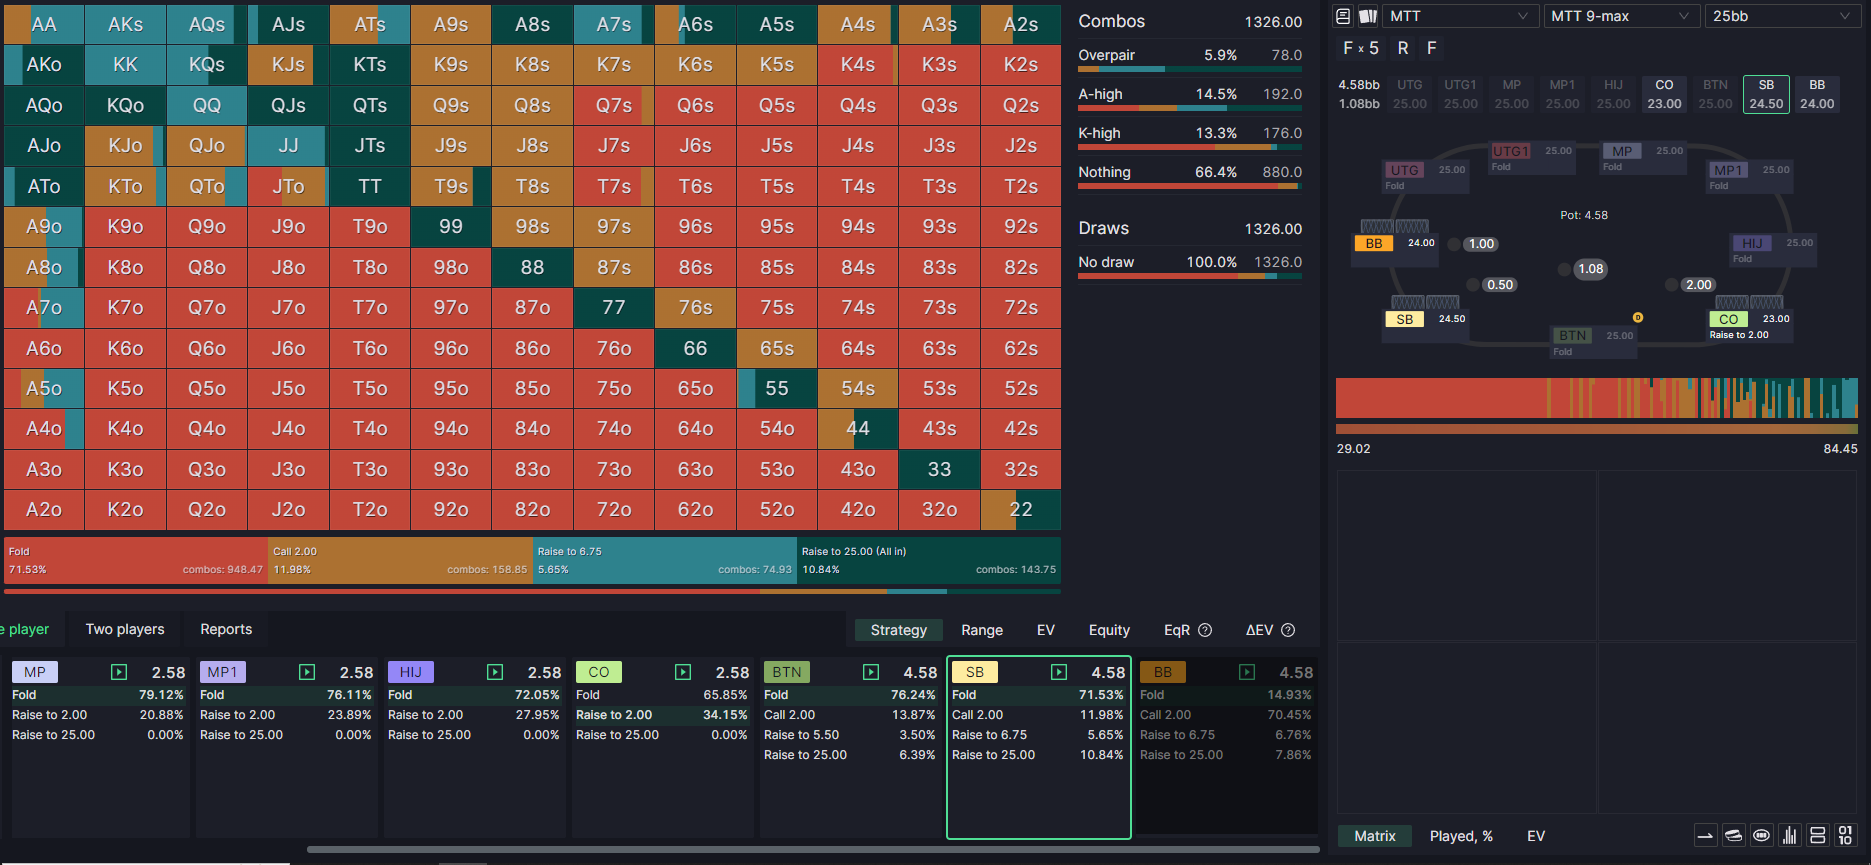
Task: Click the bar chart icon in bottom toolbar
Action: (x=1790, y=836)
